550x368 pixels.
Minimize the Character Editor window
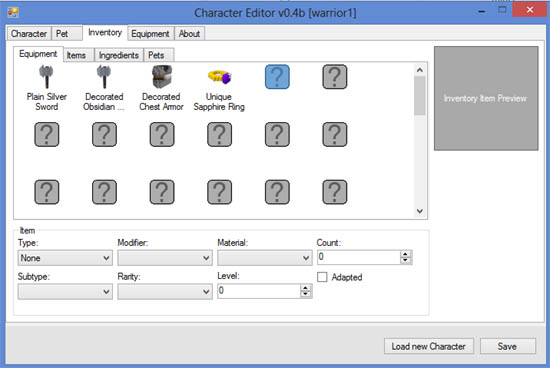click(x=482, y=11)
